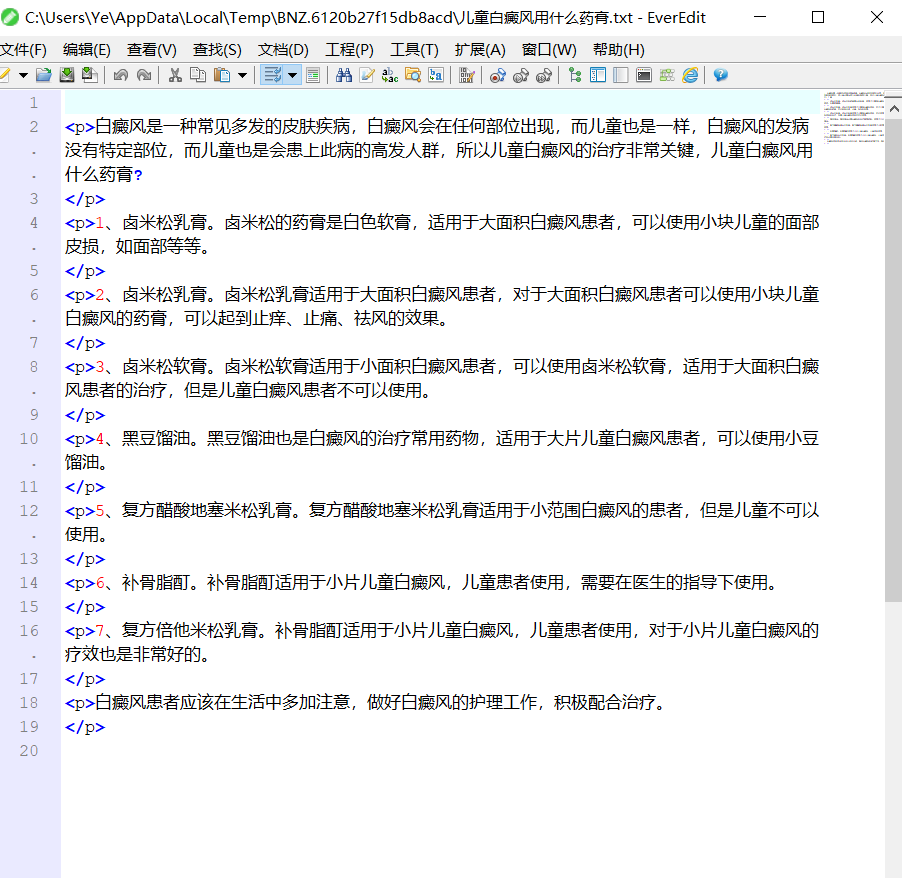Preview in Internet Explorer browser icon
This screenshot has width=902, height=878.
click(690, 75)
